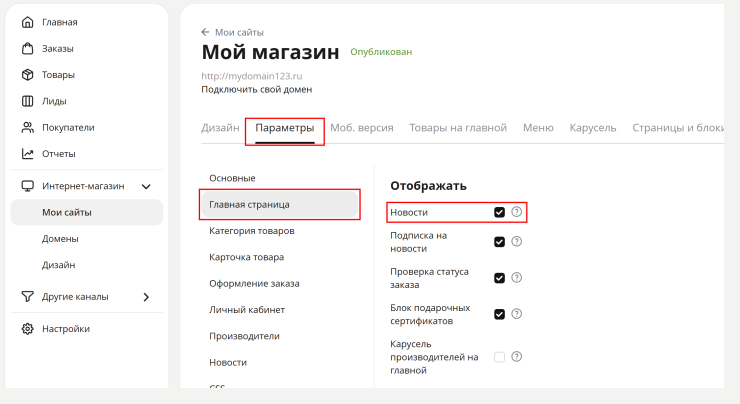The height and width of the screenshot is (404, 740).
Task: Switch to the Моб. версия tab
Action: [x=362, y=128]
